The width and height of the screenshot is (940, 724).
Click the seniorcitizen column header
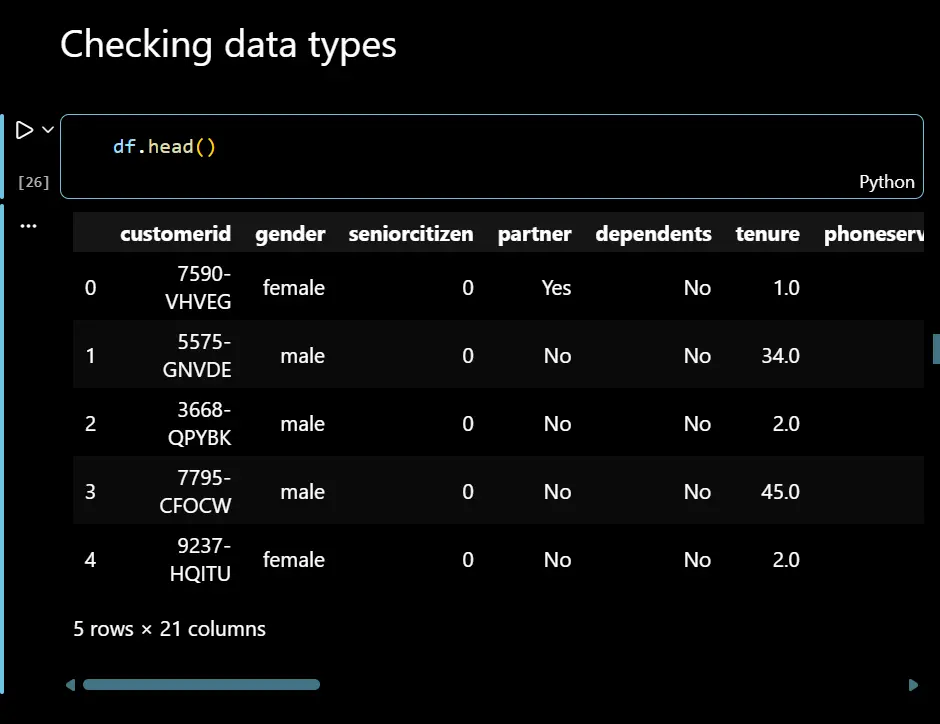pos(411,234)
